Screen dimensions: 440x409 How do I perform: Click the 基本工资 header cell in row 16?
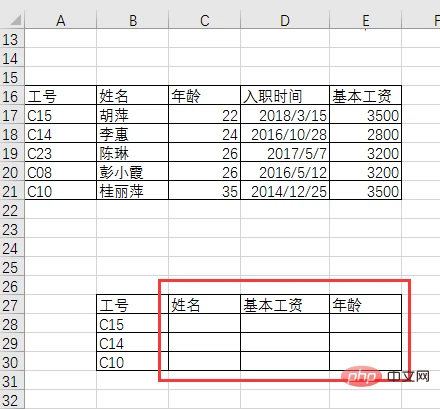(366, 96)
